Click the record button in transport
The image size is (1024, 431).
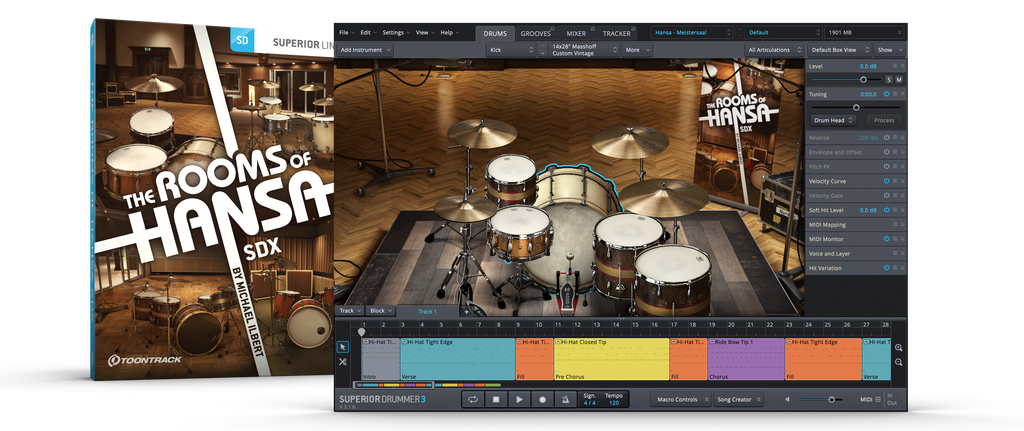click(543, 399)
